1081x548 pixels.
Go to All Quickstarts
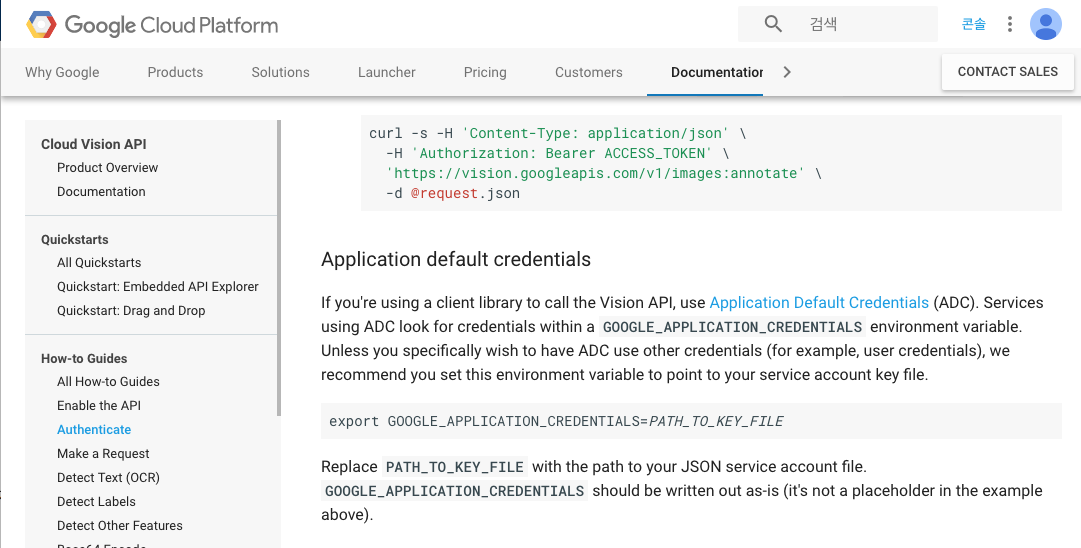[99, 263]
